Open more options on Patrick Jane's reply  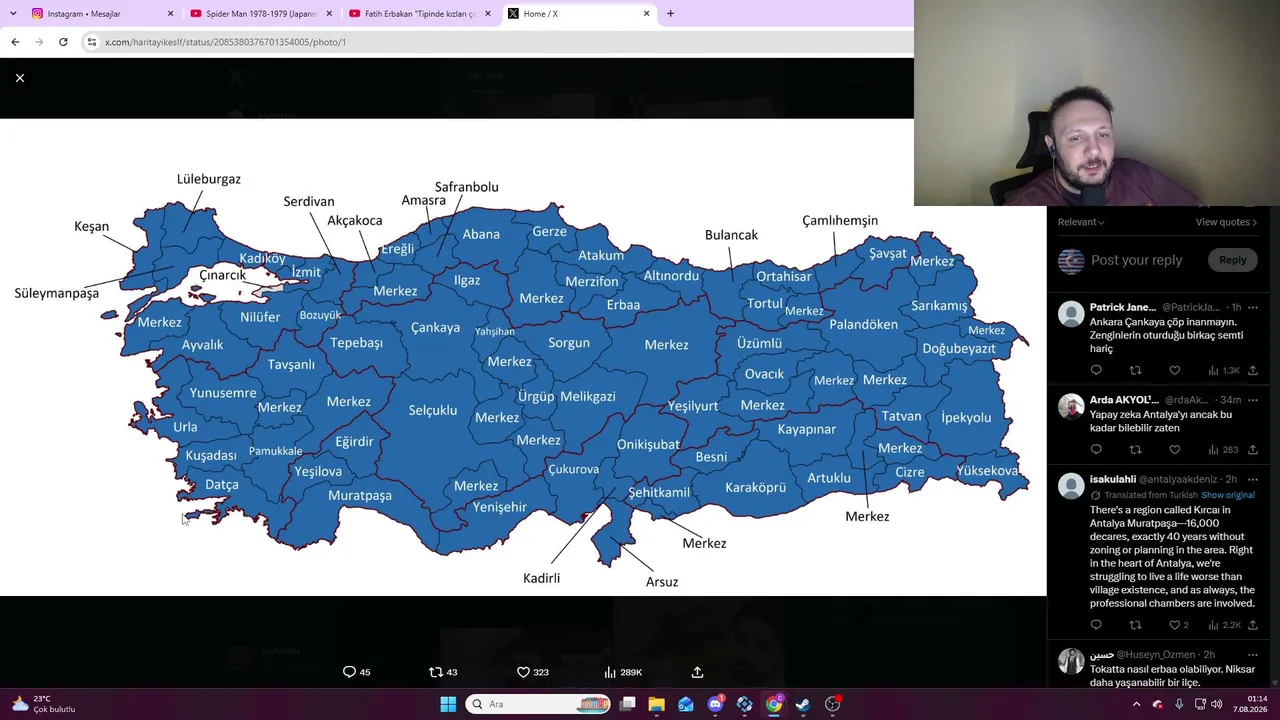point(1252,307)
